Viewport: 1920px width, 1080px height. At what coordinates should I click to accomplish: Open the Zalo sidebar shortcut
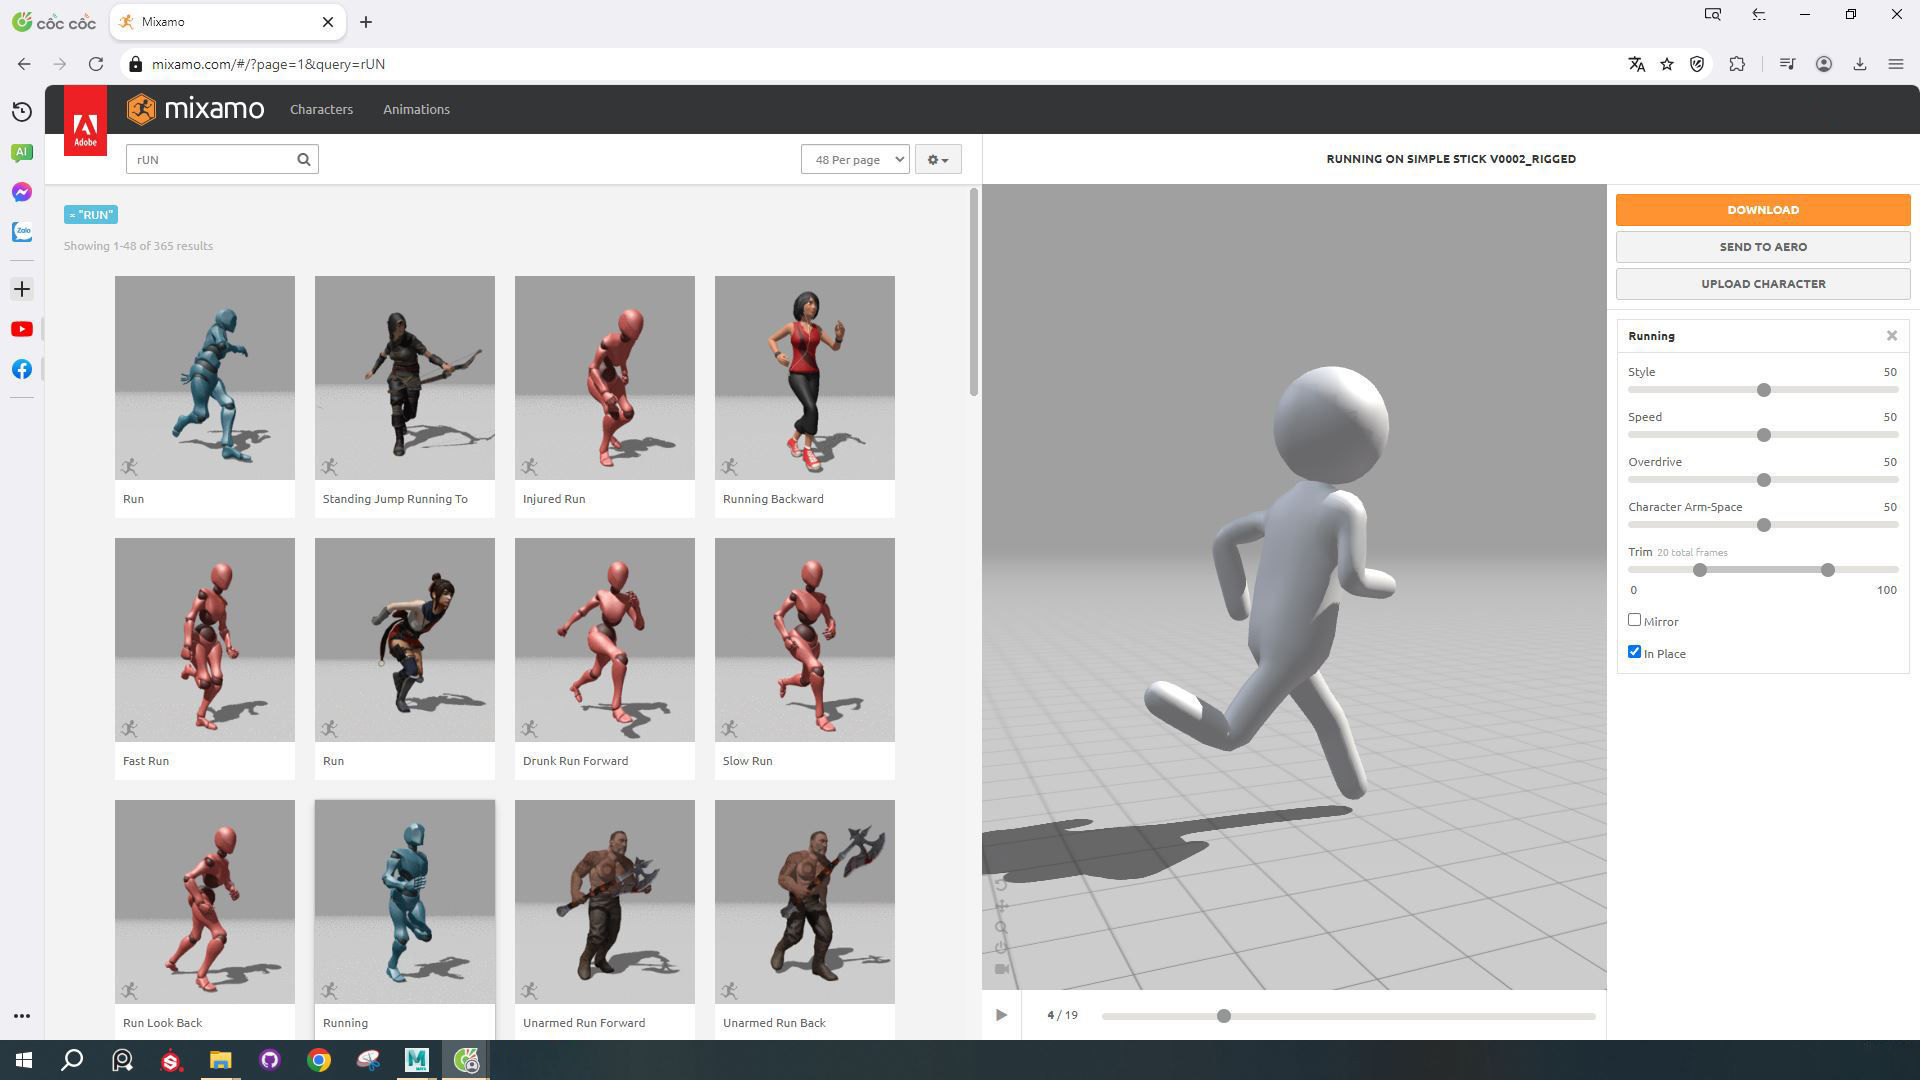pyautogui.click(x=22, y=232)
